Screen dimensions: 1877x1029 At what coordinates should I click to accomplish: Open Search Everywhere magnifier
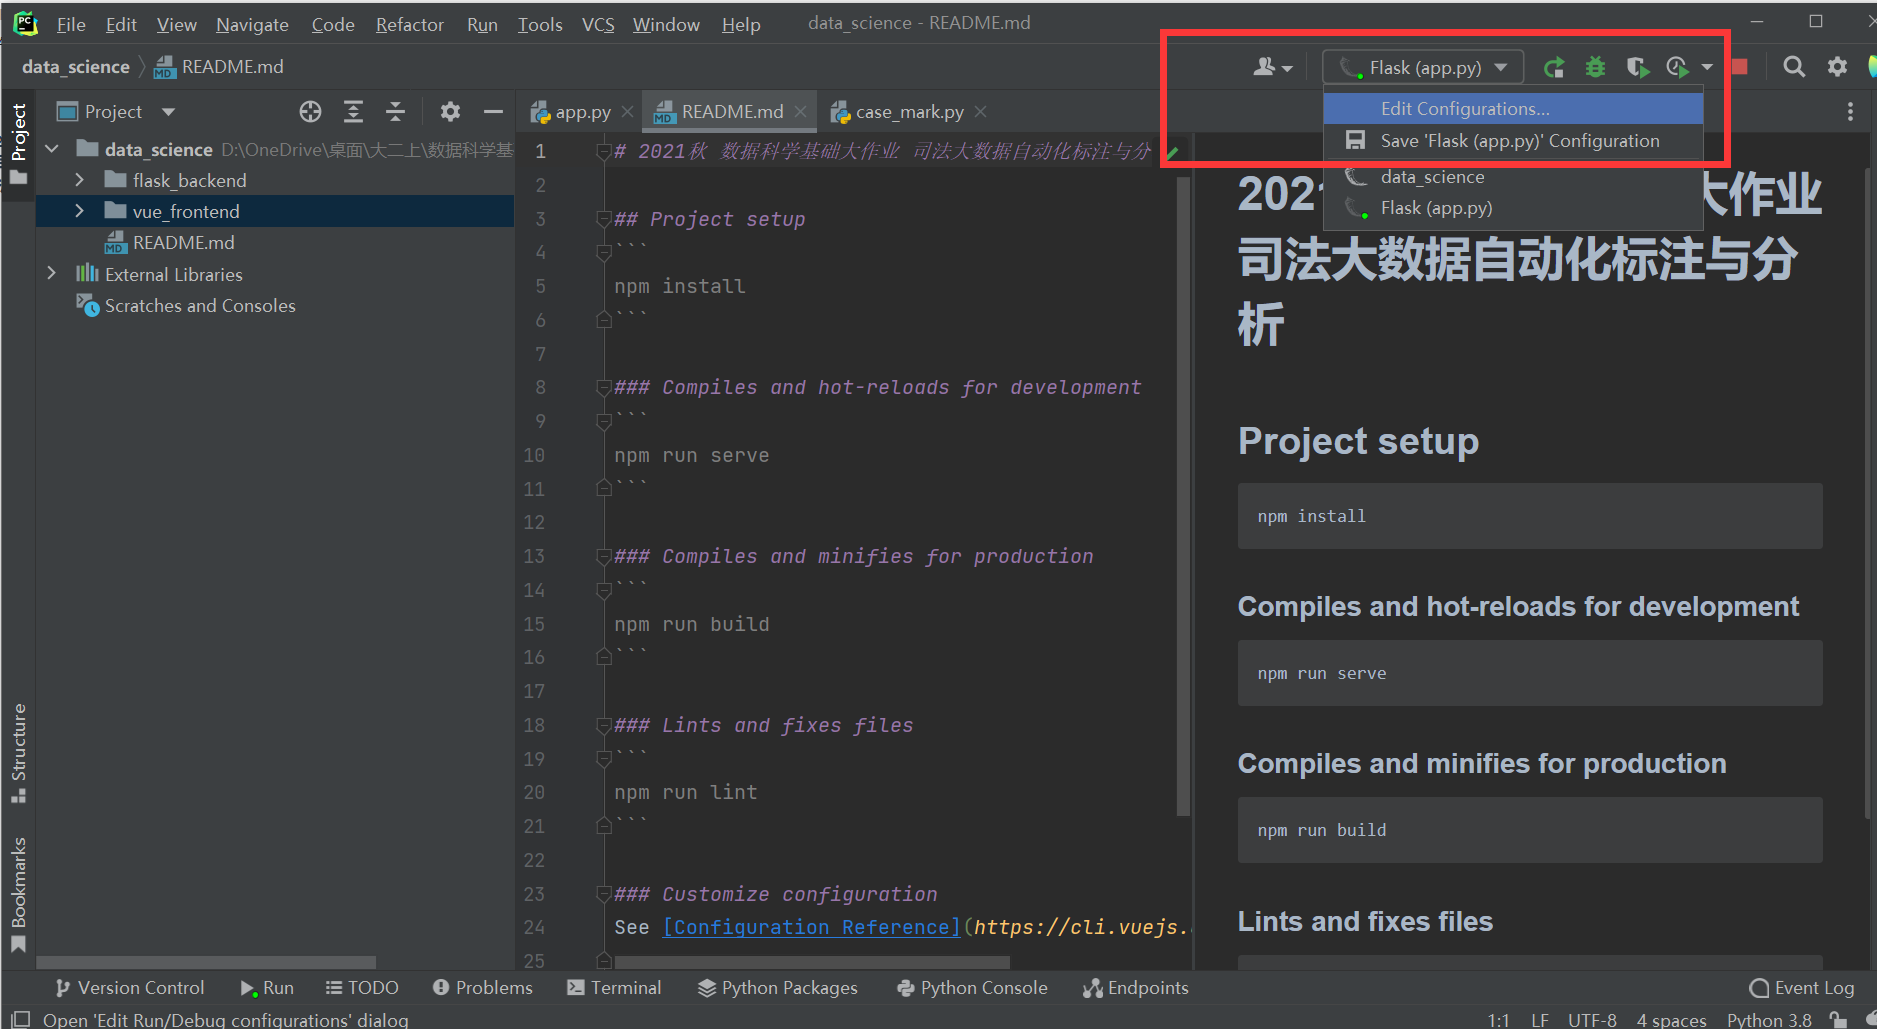point(1793,67)
